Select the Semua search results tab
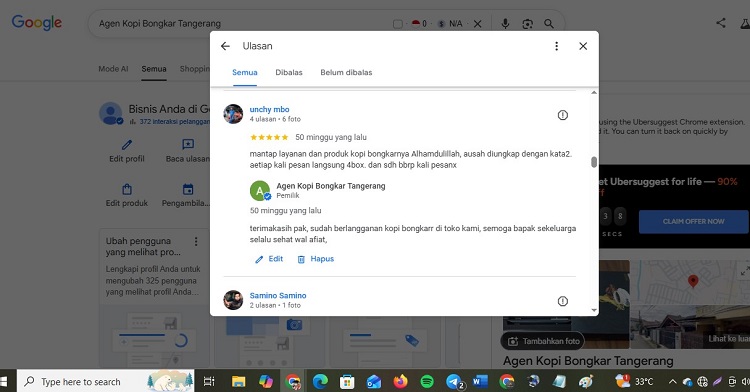The height and width of the screenshot is (392, 750). coord(154,69)
